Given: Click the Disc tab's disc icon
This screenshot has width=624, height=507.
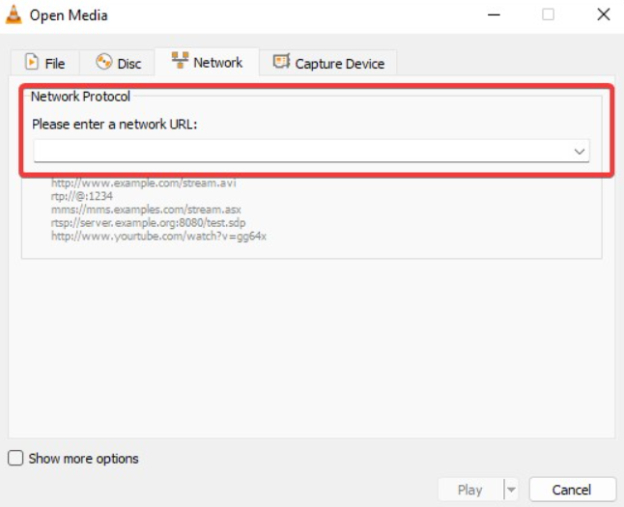Looking at the screenshot, I should pos(104,62).
